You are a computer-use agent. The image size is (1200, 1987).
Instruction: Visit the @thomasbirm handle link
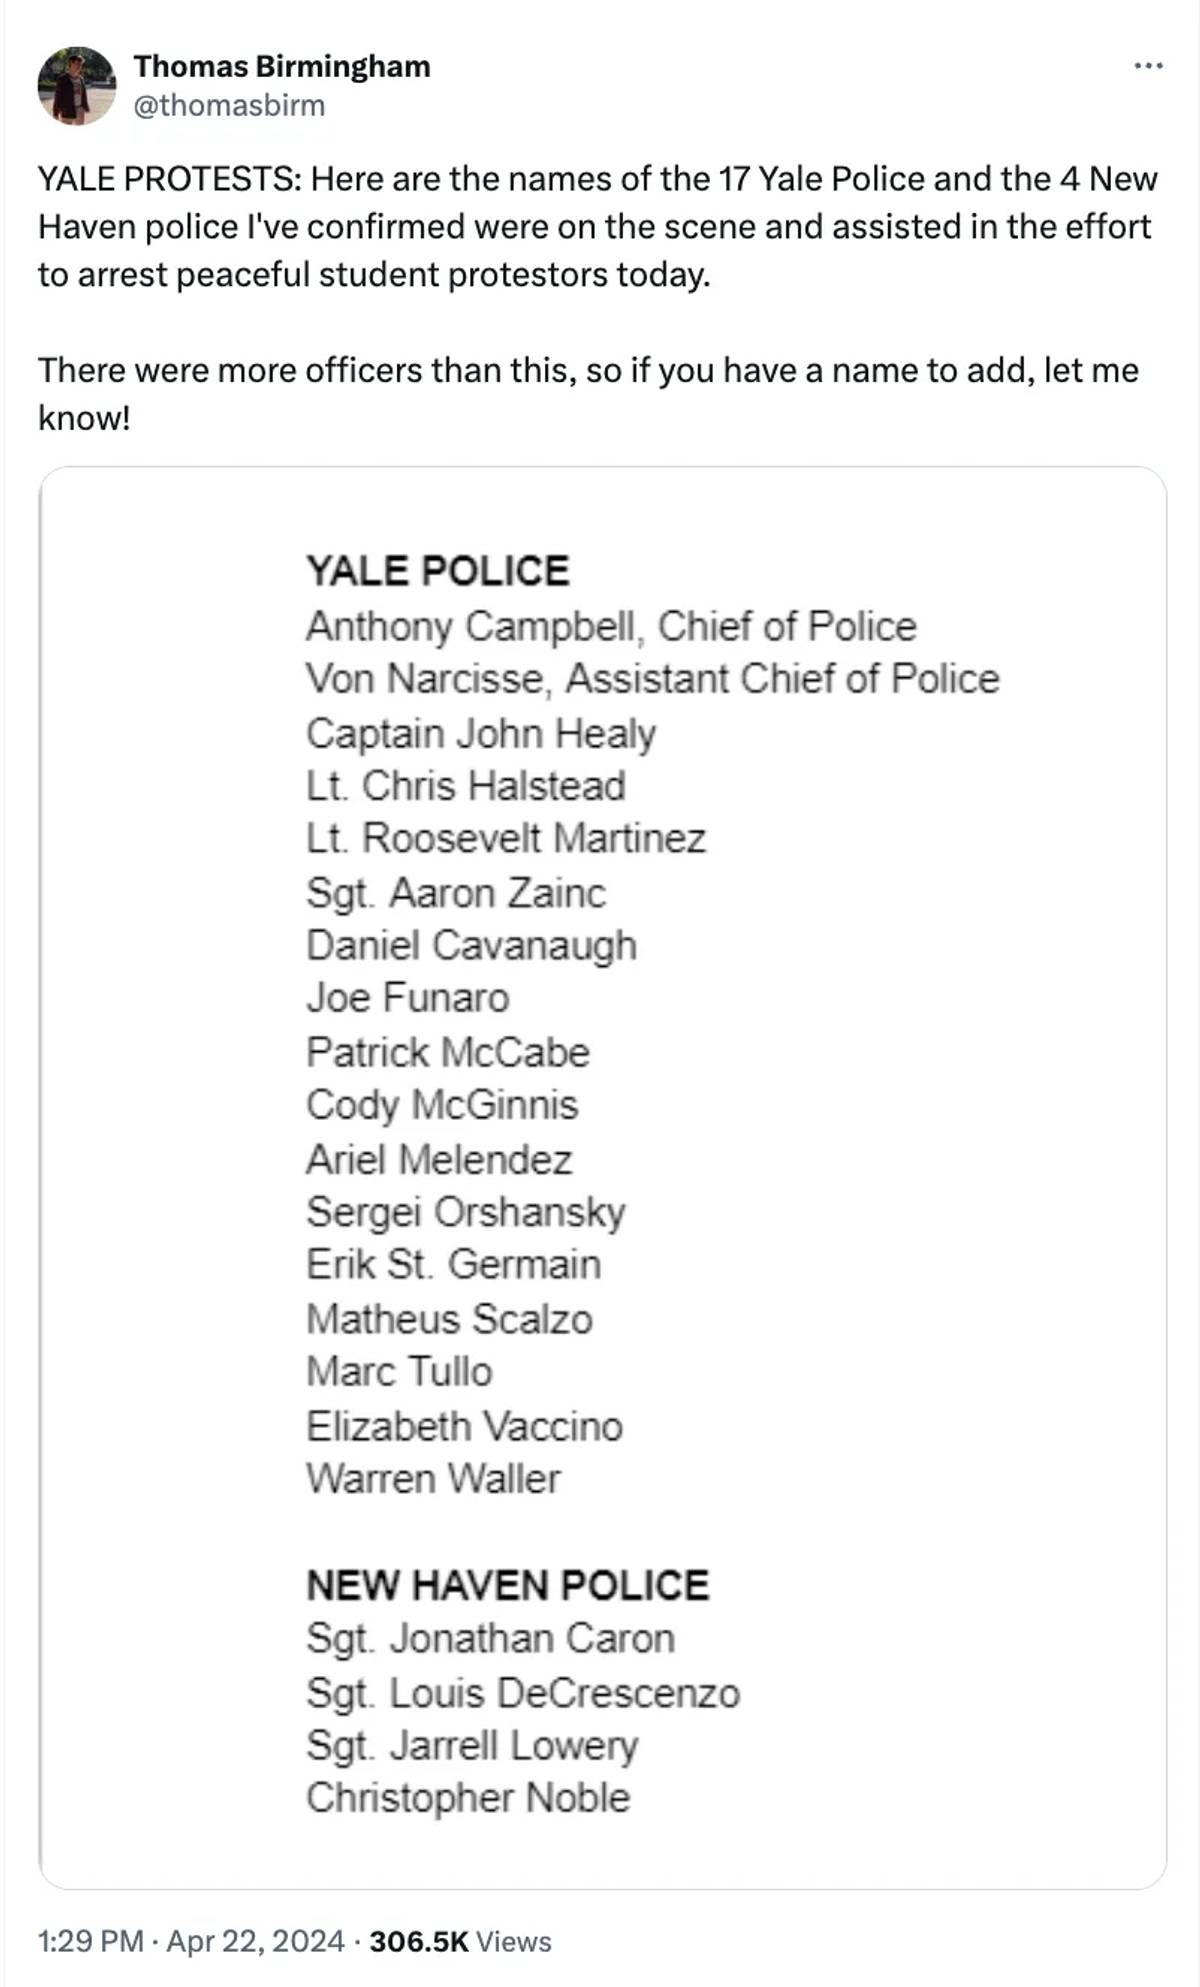coord(229,105)
